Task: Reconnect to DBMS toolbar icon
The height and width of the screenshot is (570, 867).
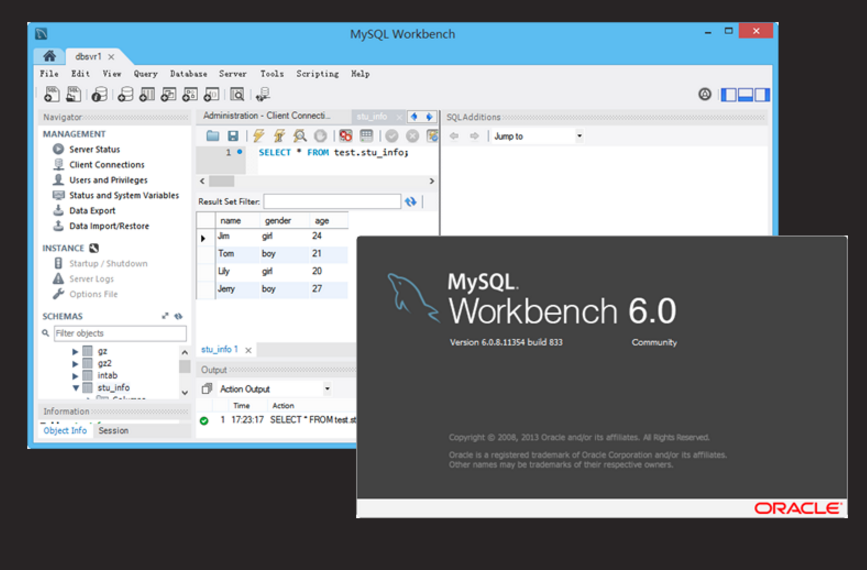Action: click(263, 95)
